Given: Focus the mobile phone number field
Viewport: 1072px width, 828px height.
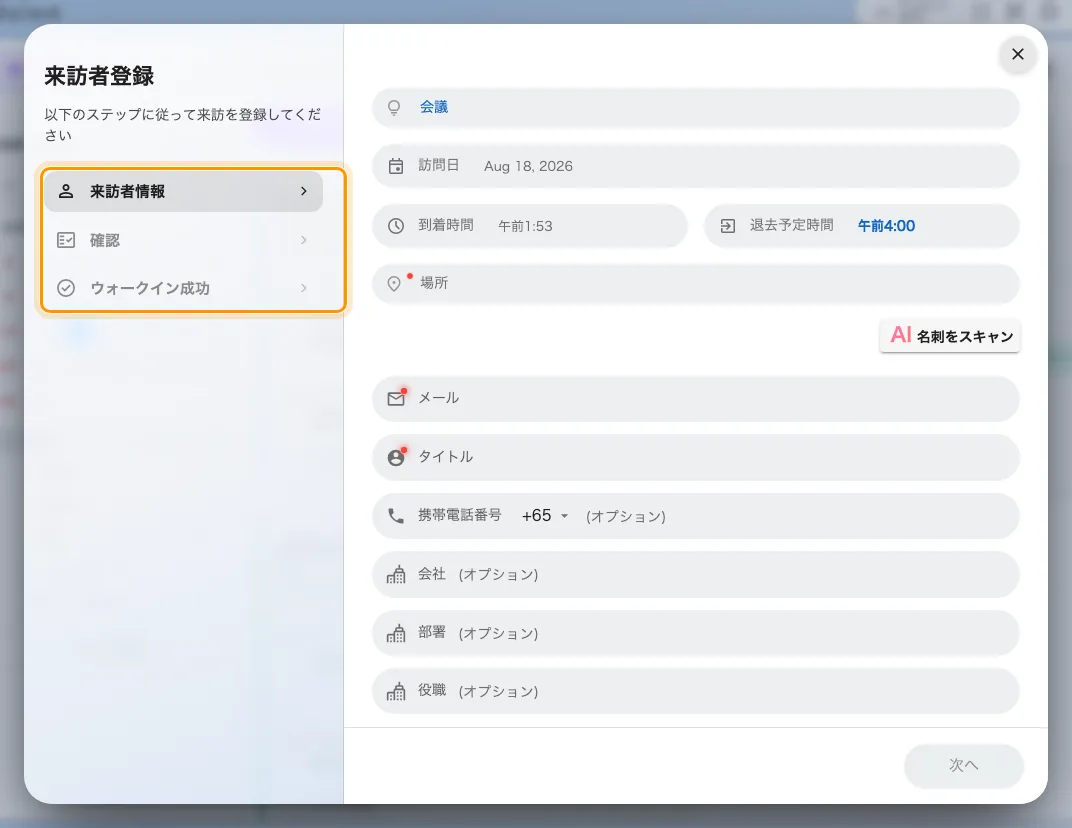Looking at the screenshot, I should (696, 516).
